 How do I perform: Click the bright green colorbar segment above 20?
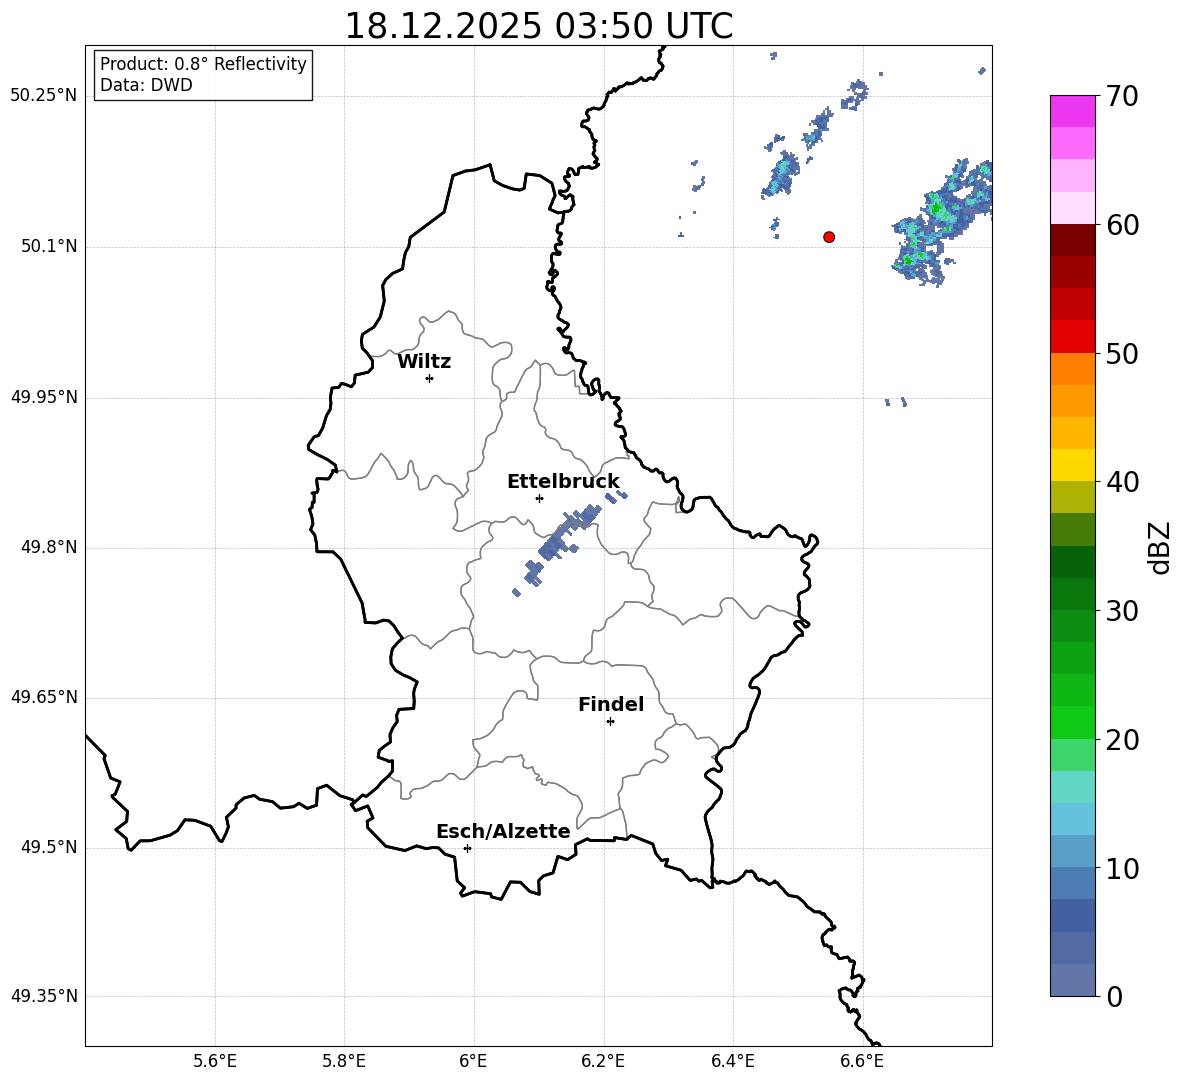[x=1072, y=722]
